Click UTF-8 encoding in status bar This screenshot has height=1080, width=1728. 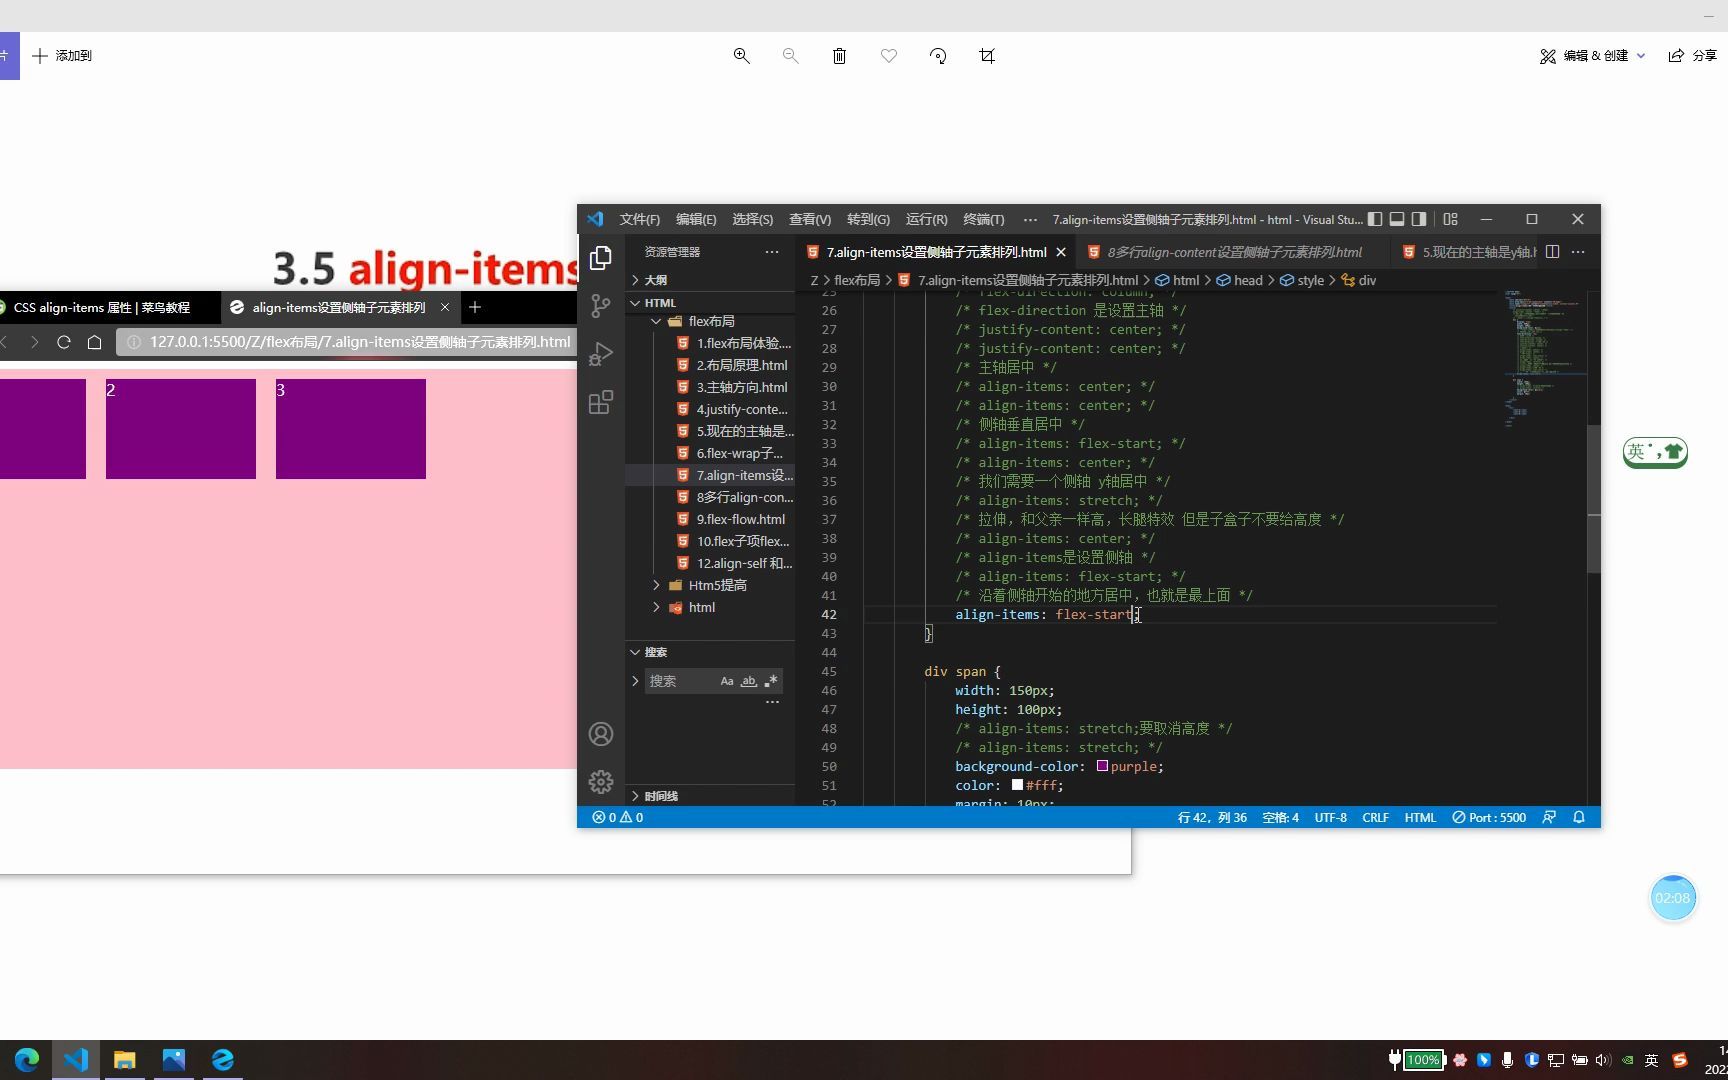pos(1330,817)
